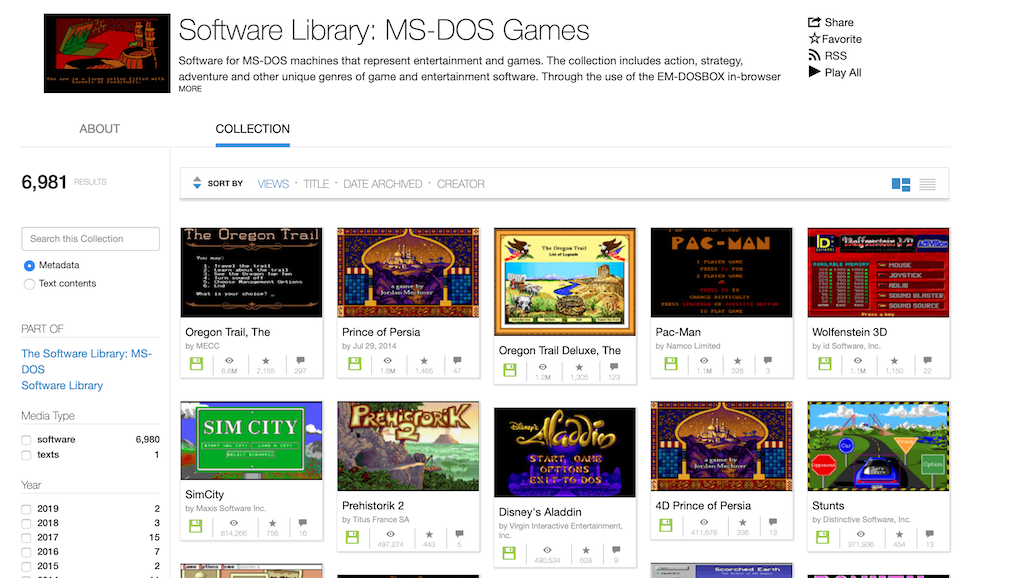Click floppy disk icon on Pac-Man card
Image resolution: width=1024 pixels, height=578 pixels.
671,364
